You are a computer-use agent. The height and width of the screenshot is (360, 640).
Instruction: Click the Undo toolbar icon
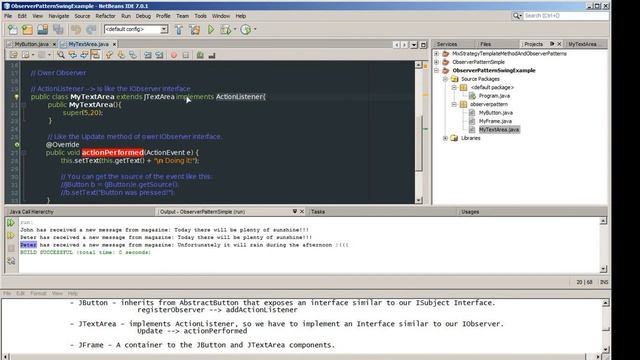(x=76, y=29)
